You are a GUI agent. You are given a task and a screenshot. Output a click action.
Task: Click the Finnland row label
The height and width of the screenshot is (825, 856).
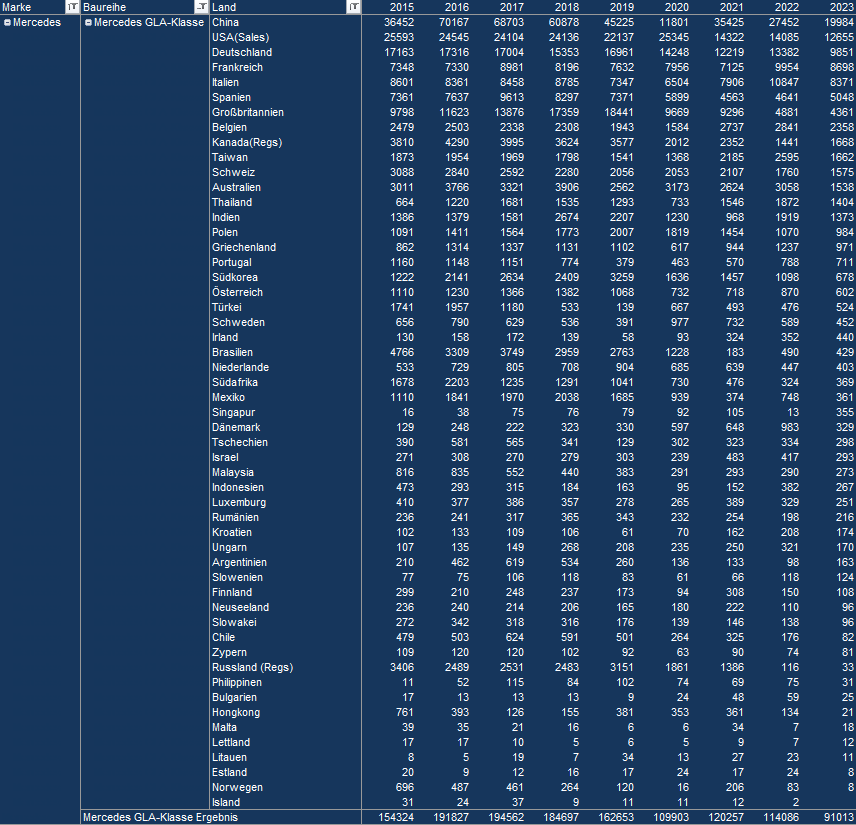(232, 593)
